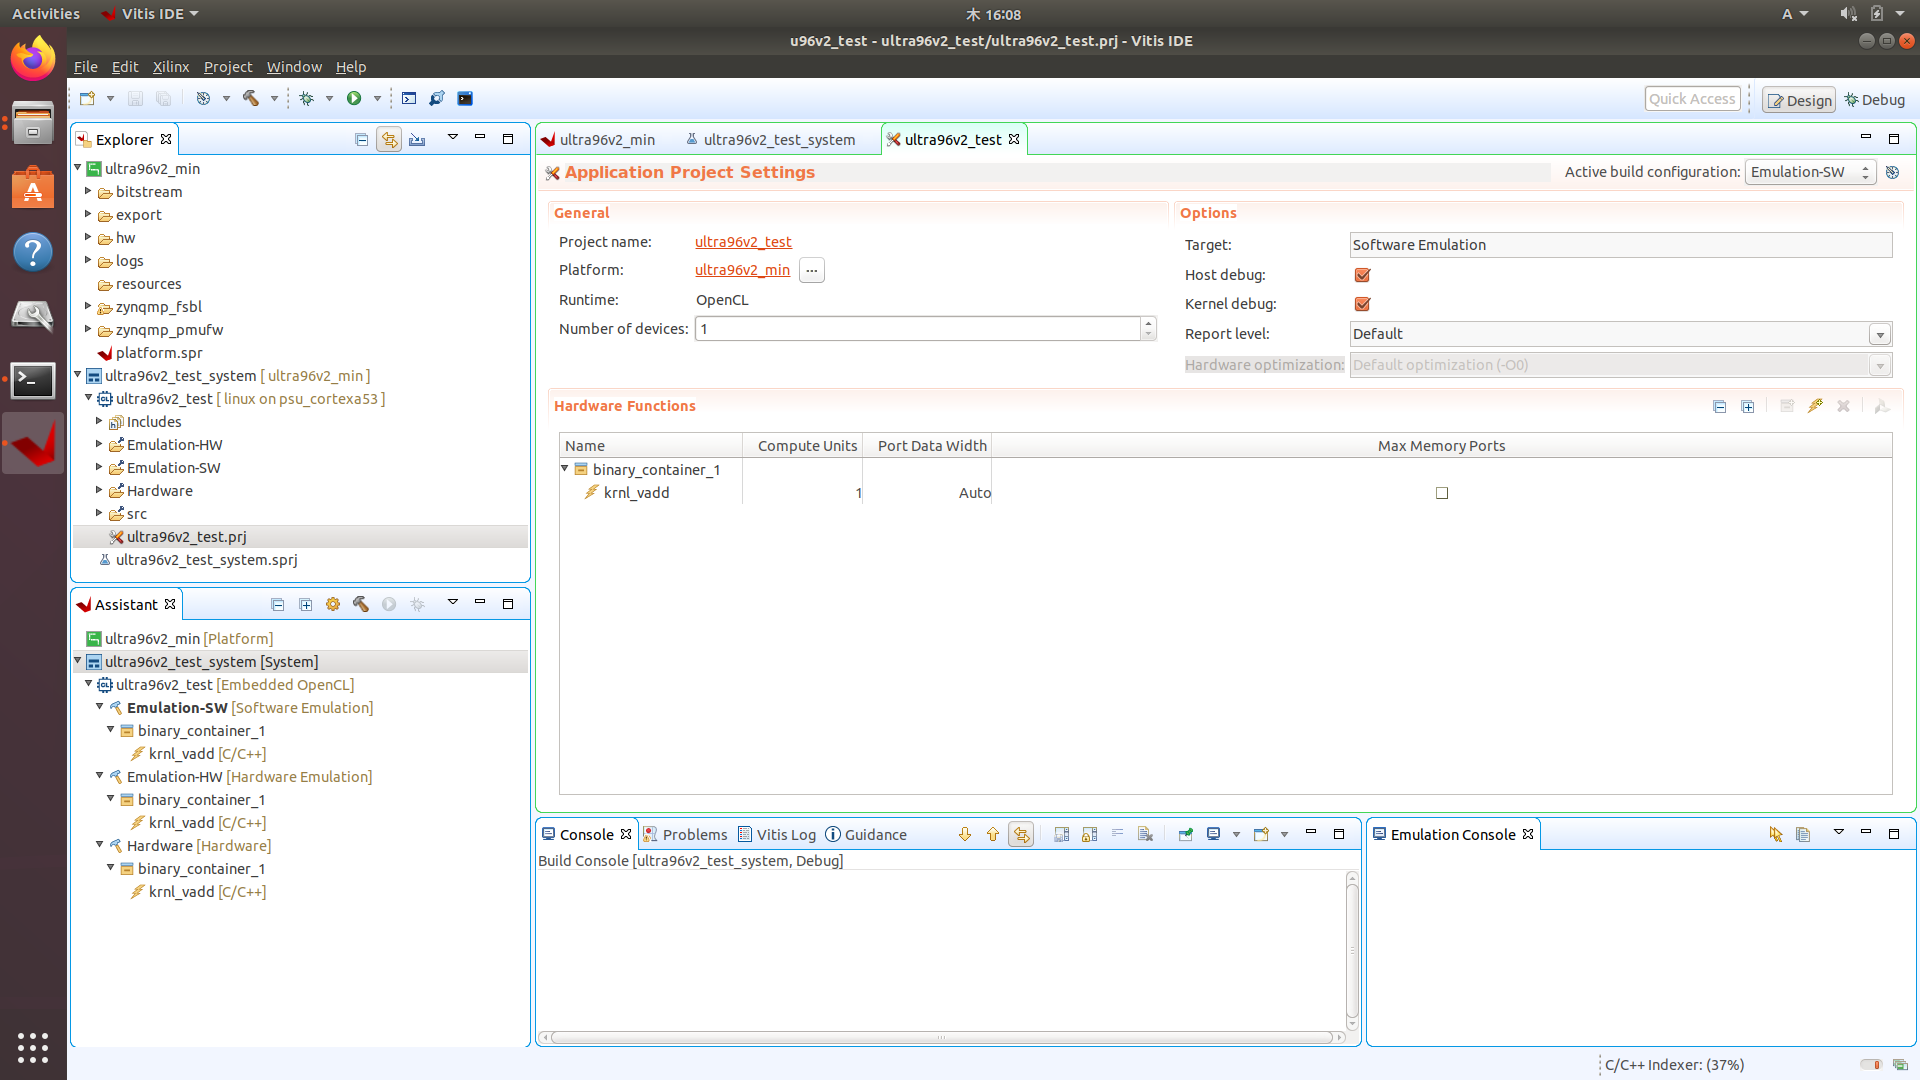The height and width of the screenshot is (1080, 1920).
Task: Click the Assistant settings gear icon
Action: 333,605
